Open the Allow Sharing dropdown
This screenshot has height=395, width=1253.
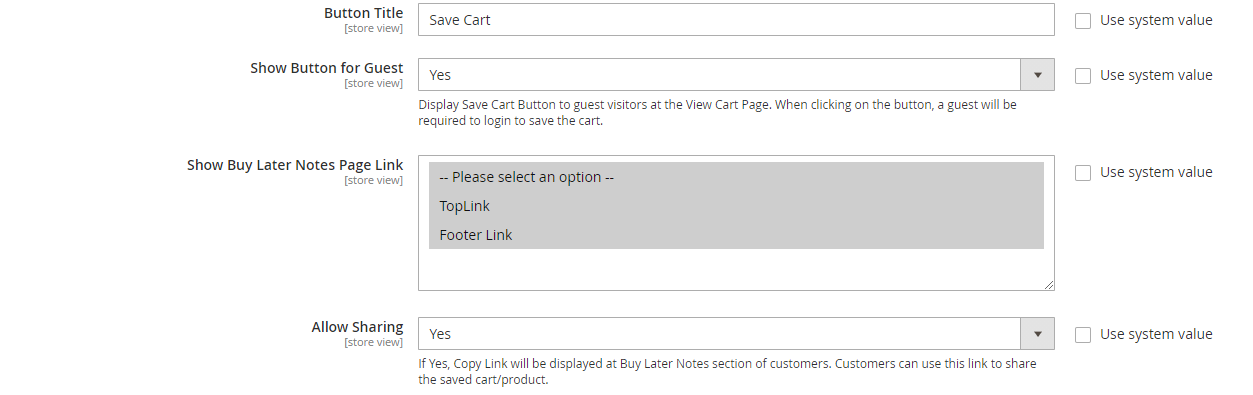pos(736,333)
